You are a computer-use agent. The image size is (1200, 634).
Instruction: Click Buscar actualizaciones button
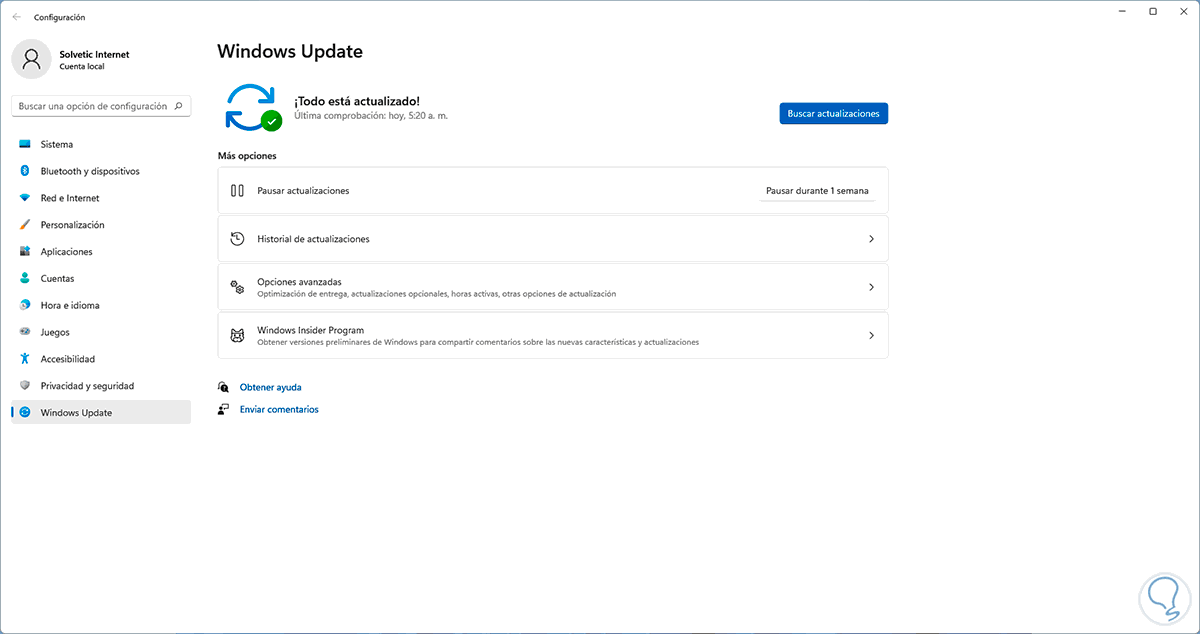click(833, 114)
